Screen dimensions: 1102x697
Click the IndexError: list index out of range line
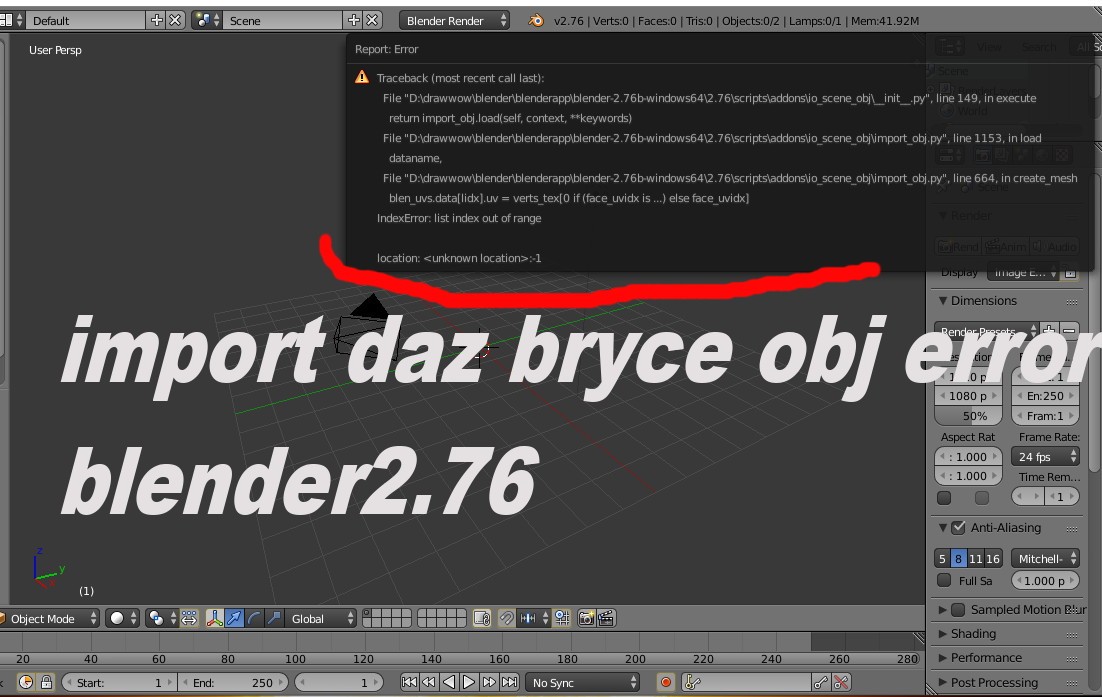[x=459, y=218]
